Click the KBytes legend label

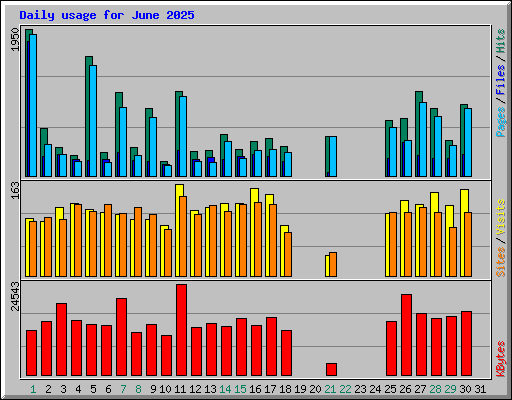(501, 359)
